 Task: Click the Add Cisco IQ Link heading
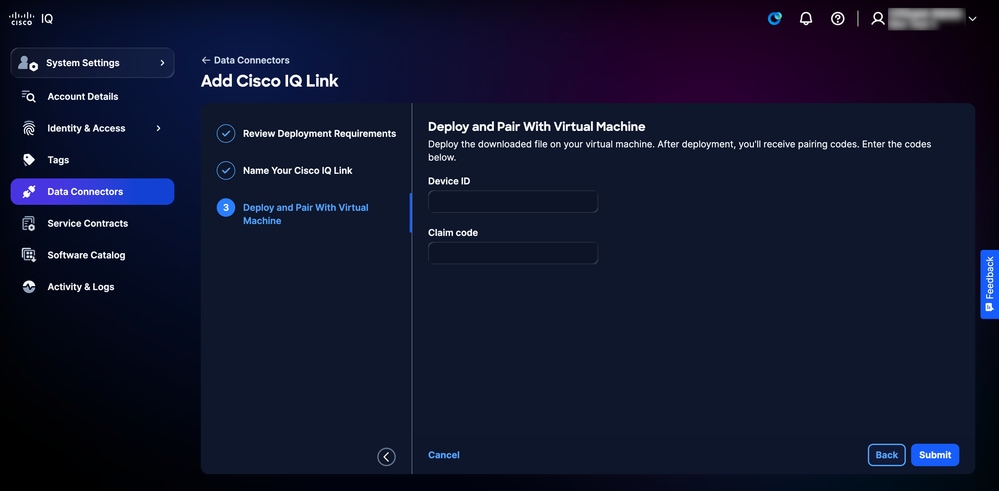tap(270, 81)
